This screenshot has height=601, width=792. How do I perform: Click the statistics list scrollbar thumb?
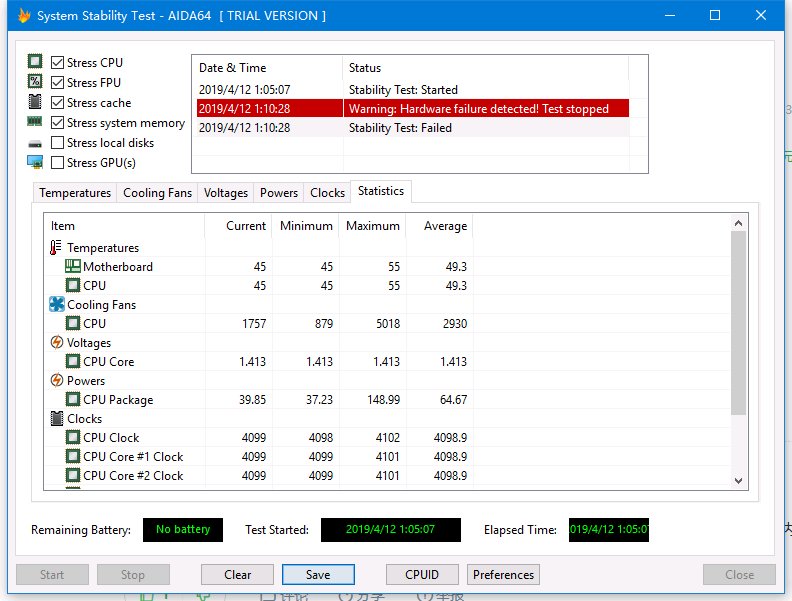tap(738, 323)
